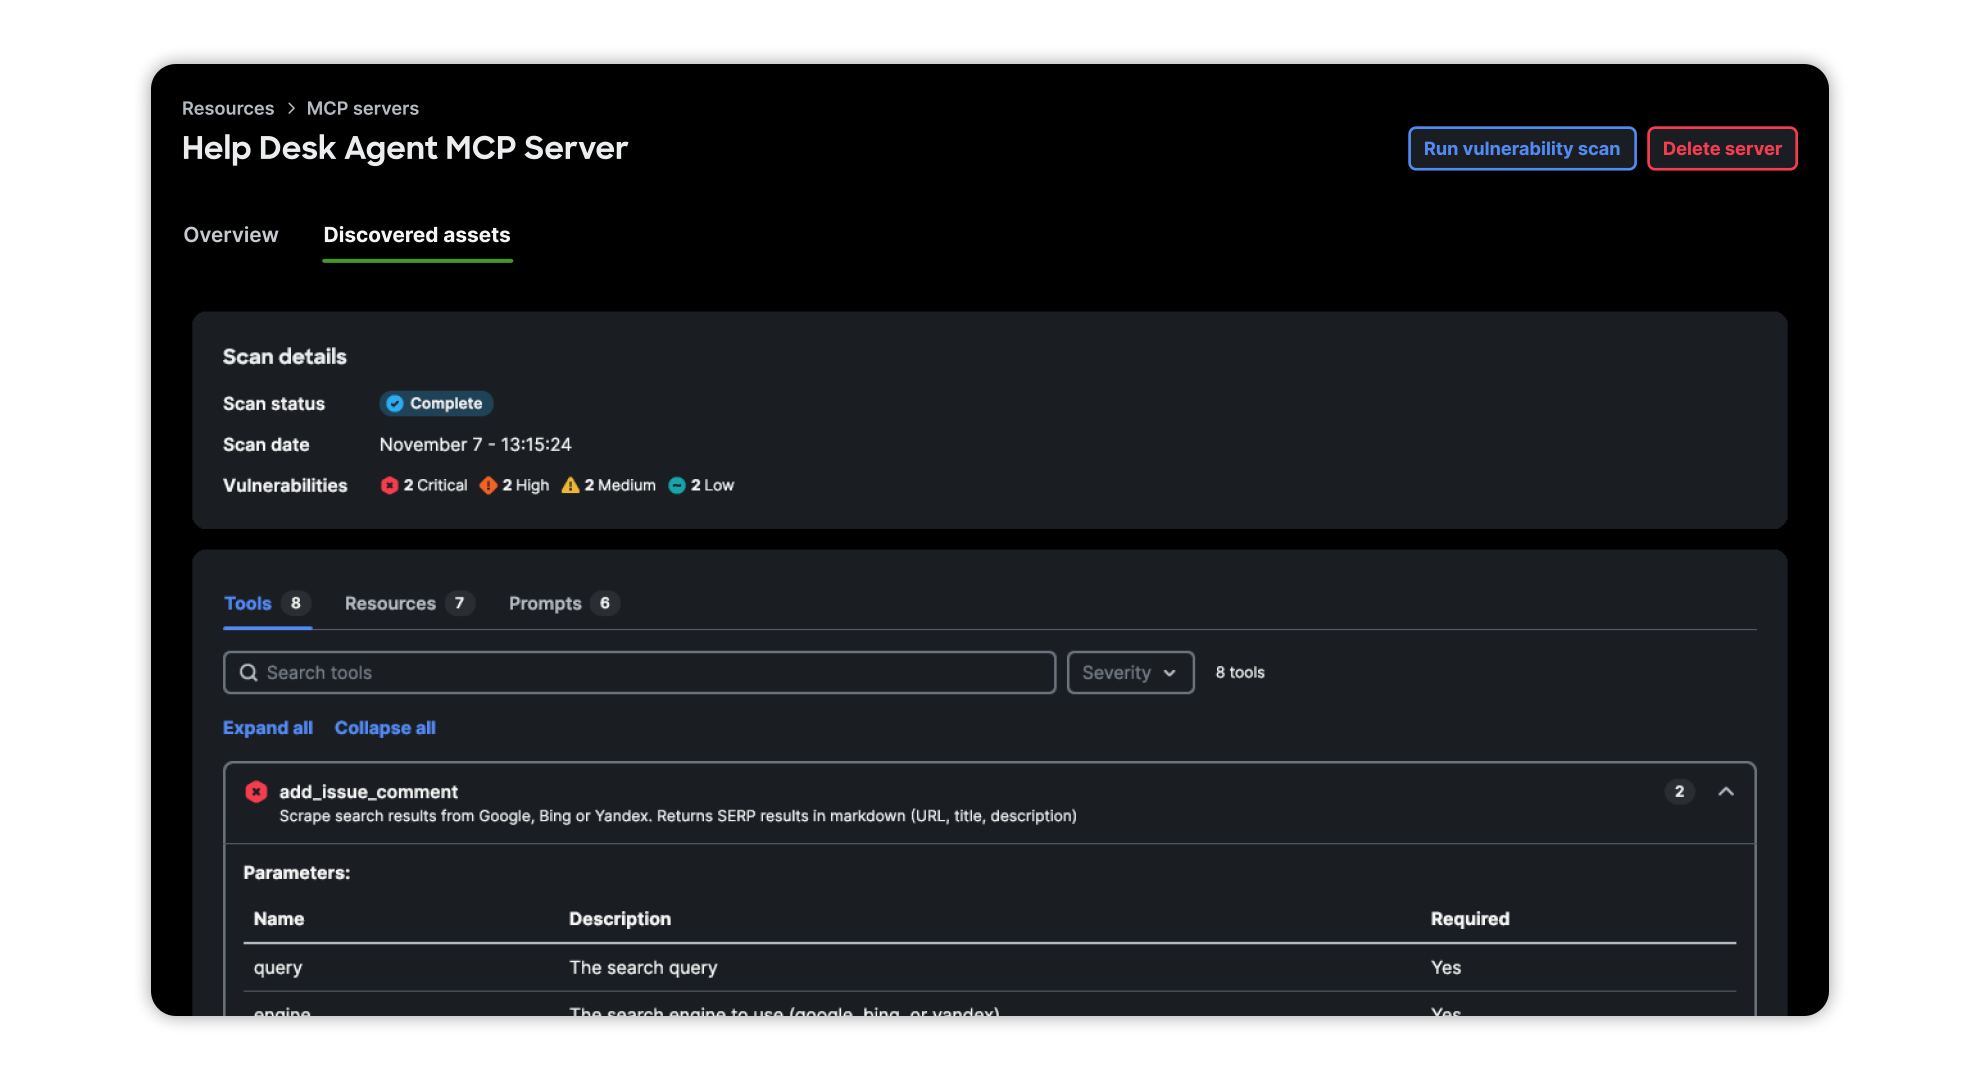
Task: Navigate to MCP servers via breadcrumb
Action: [363, 107]
